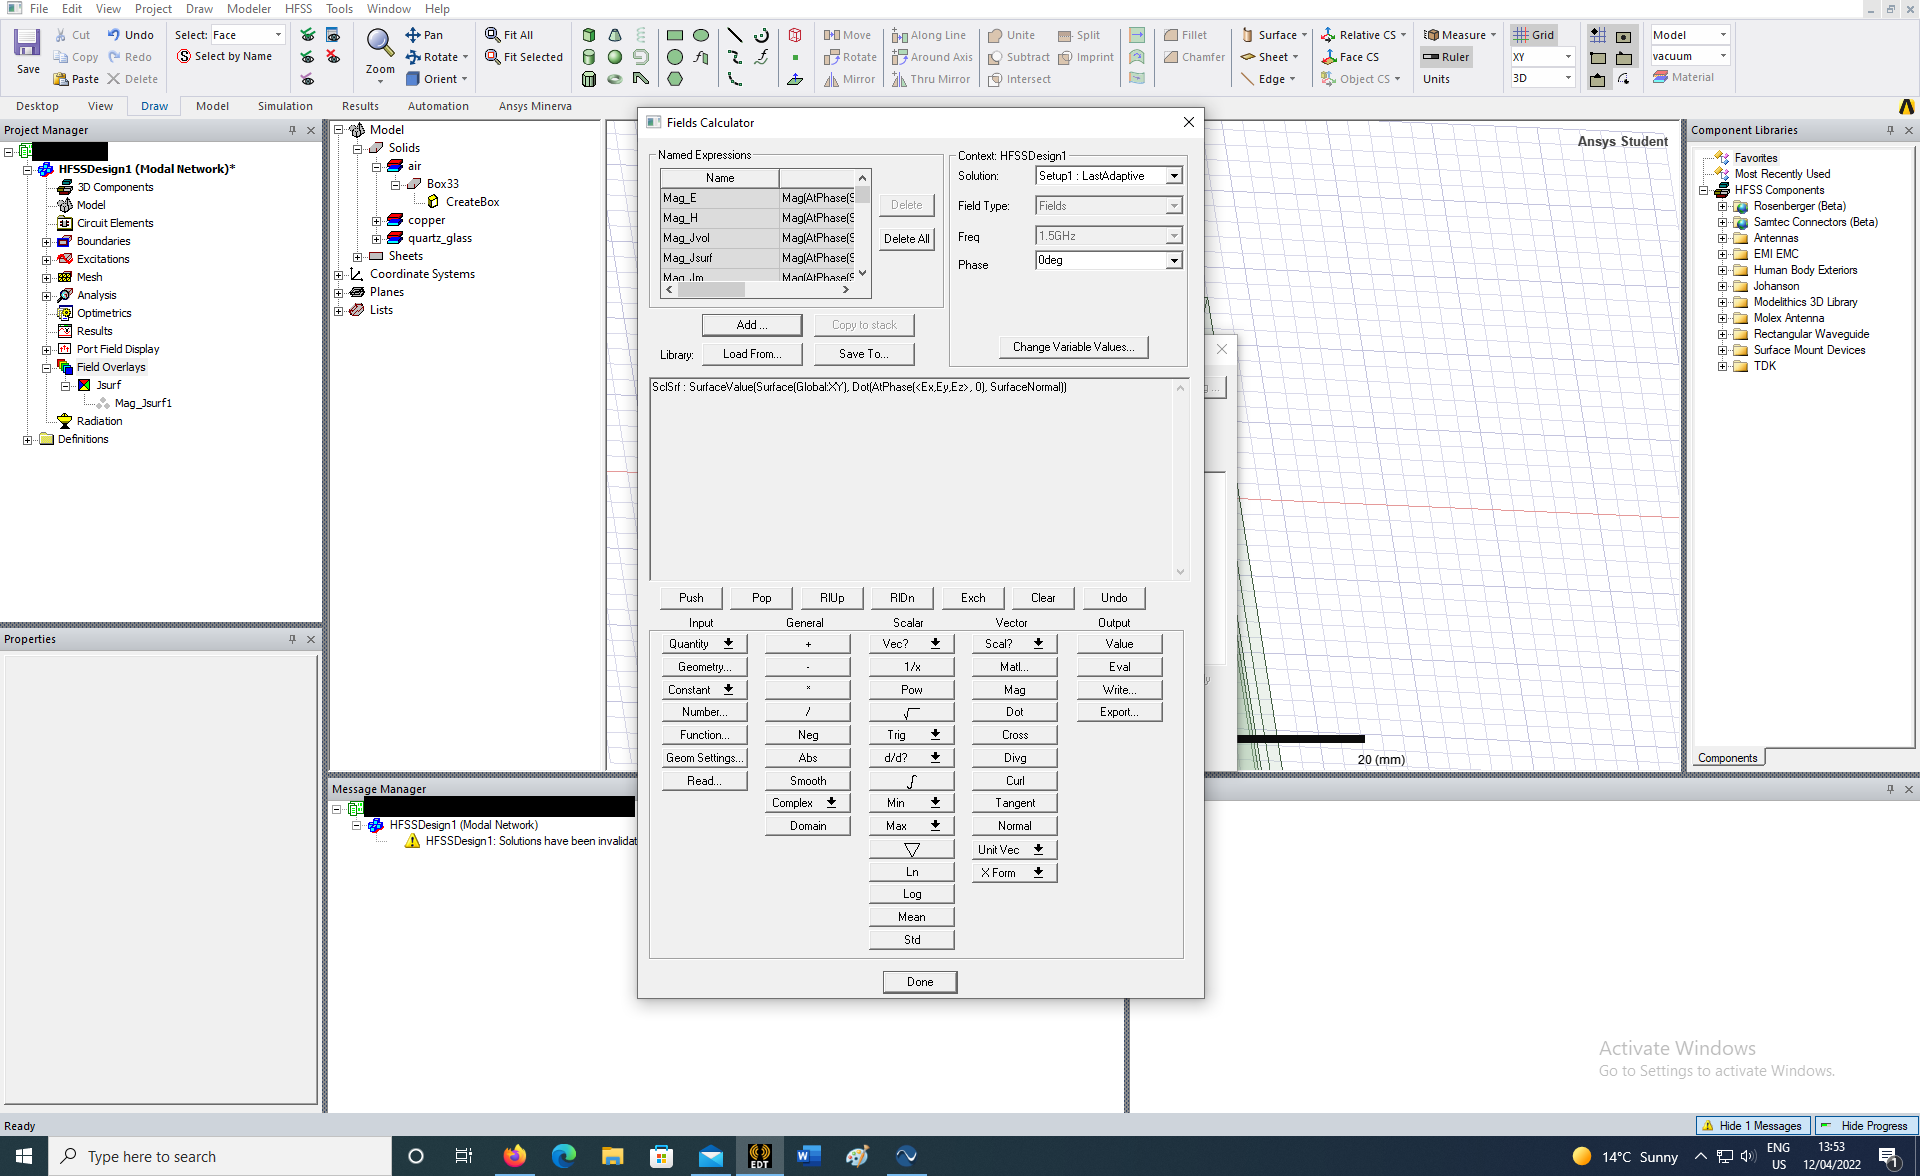This screenshot has width=1920, height=1176.
Task: Collapse the Field Overlays node
Action: [x=46, y=368]
